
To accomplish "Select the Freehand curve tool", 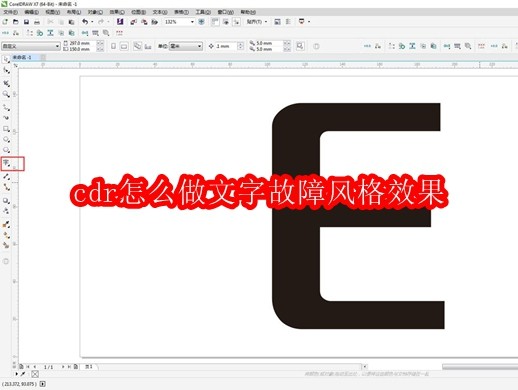I will pos(6,107).
